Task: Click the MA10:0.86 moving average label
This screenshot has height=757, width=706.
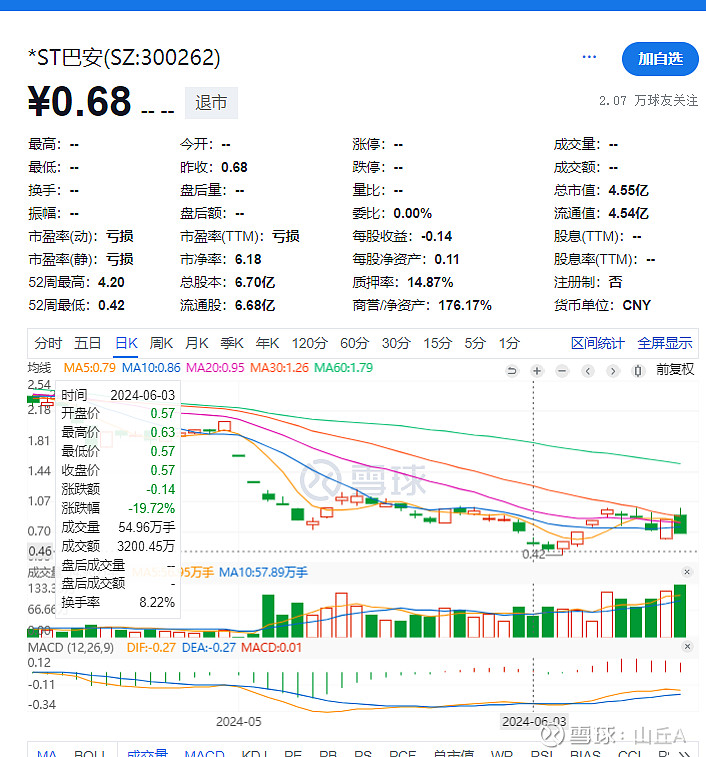Action: click(151, 368)
